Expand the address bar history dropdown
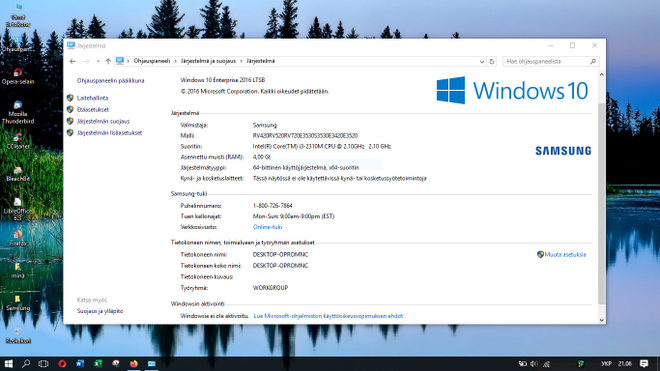Screen dimensions: 660x371 click(482, 61)
